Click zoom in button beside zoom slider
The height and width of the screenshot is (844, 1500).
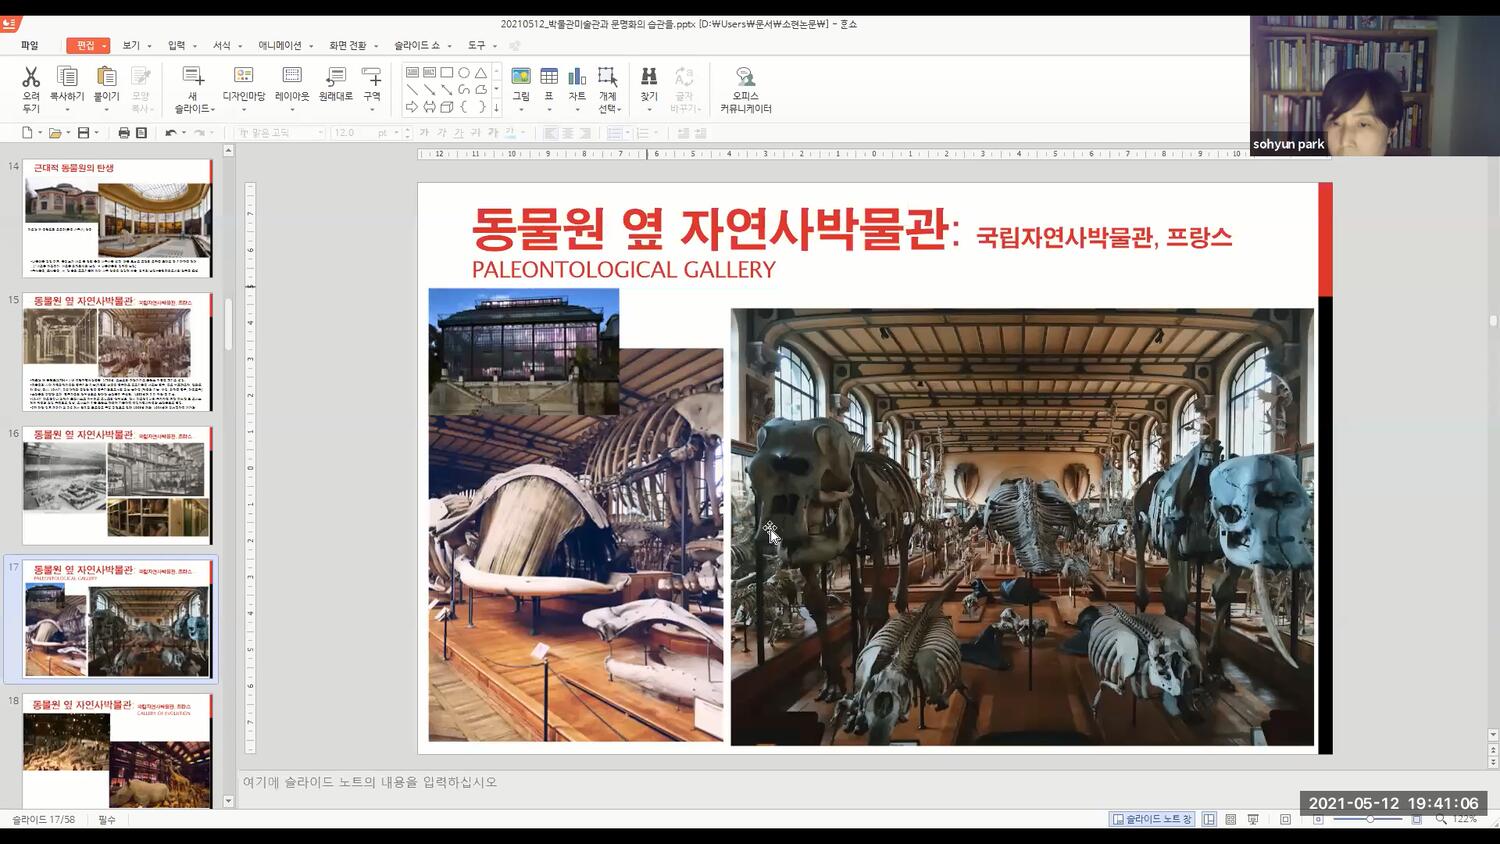pos(1416,819)
